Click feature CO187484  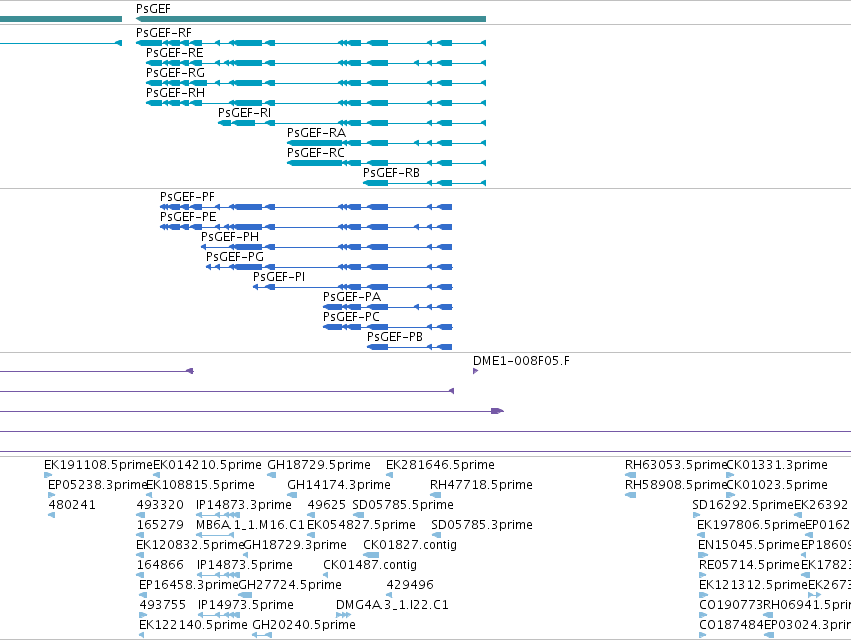tap(731, 625)
